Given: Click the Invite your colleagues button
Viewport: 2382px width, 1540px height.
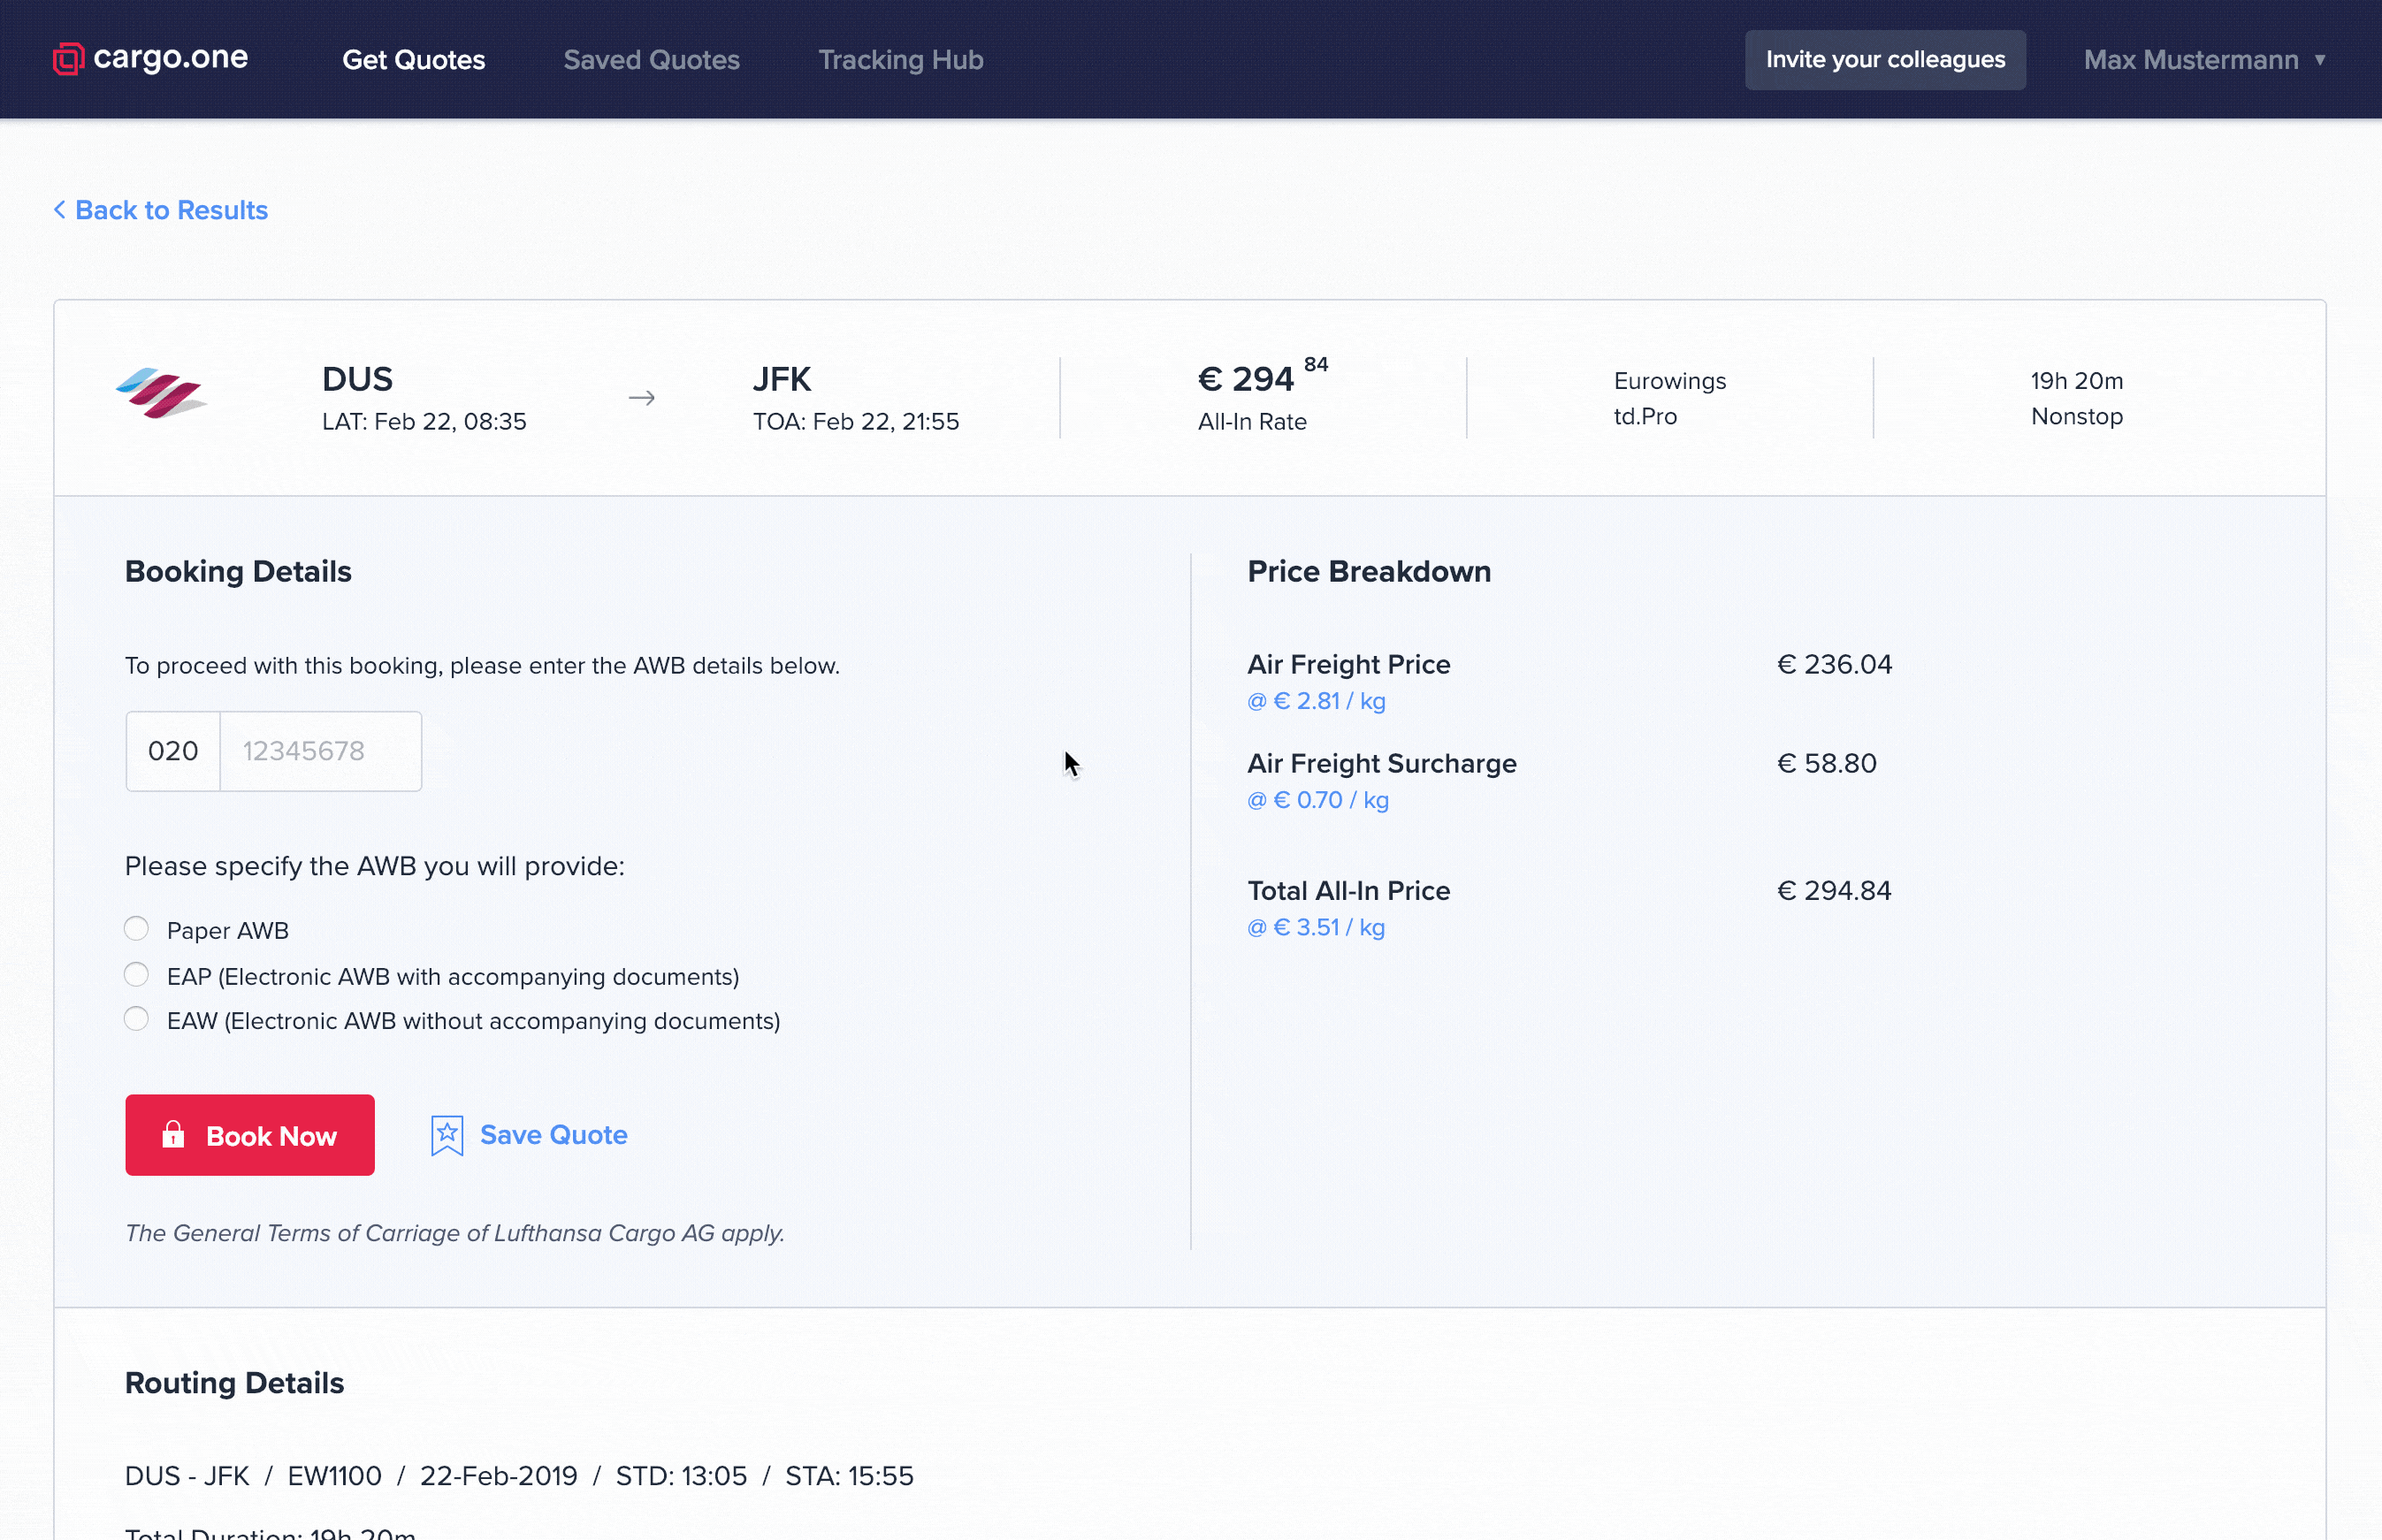Looking at the screenshot, I should pos(1885,59).
